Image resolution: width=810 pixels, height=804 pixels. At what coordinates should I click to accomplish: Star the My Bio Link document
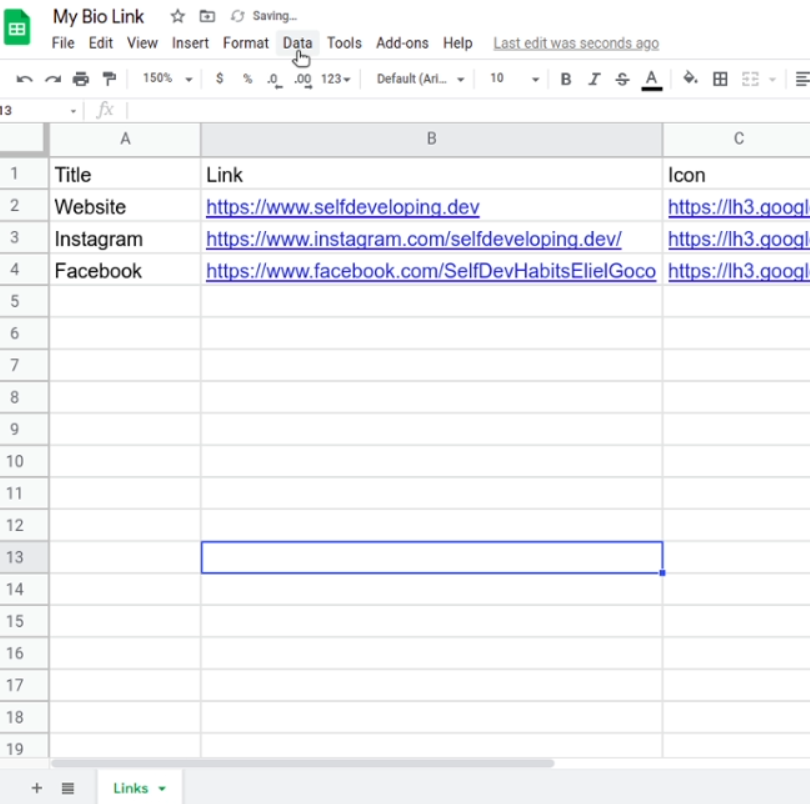click(178, 17)
